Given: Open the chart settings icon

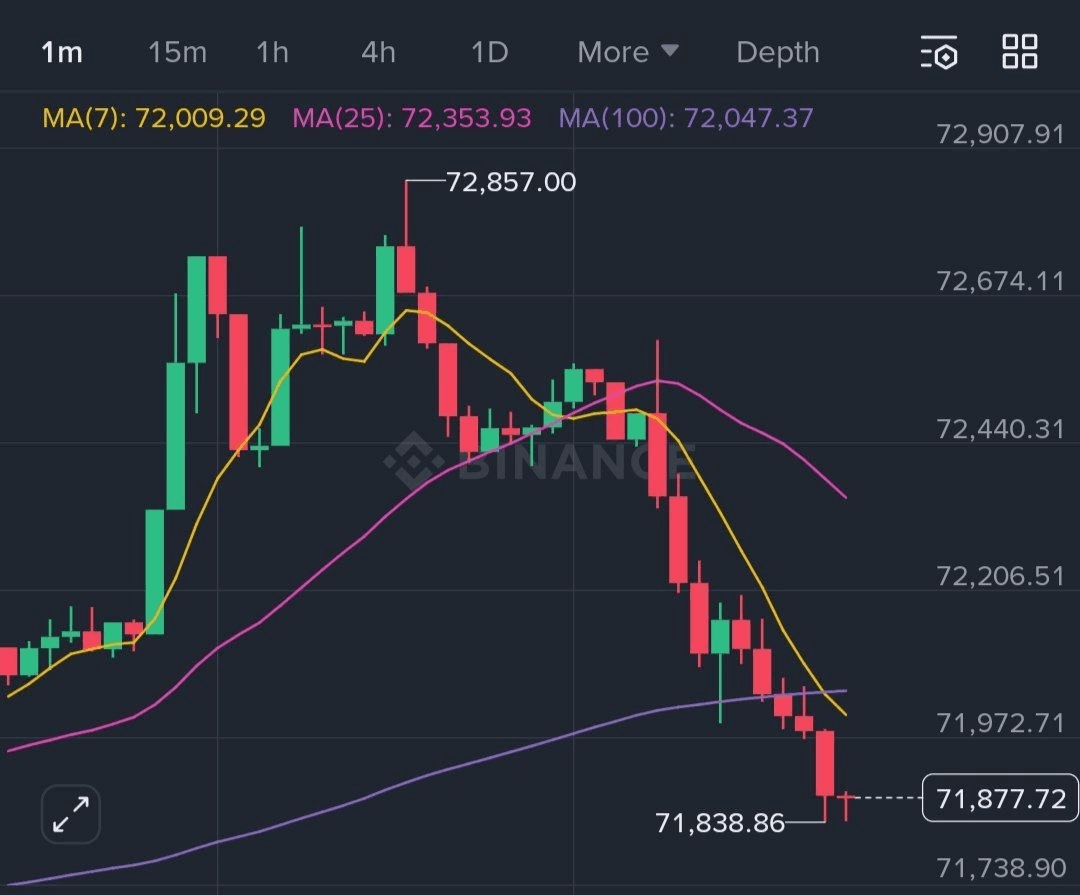Looking at the screenshot, I should (x=939, y=52).
